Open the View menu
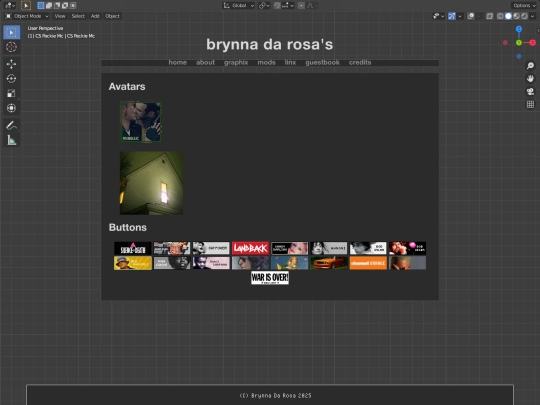This screenshot has width=540, height=405. tap(60, 16)
